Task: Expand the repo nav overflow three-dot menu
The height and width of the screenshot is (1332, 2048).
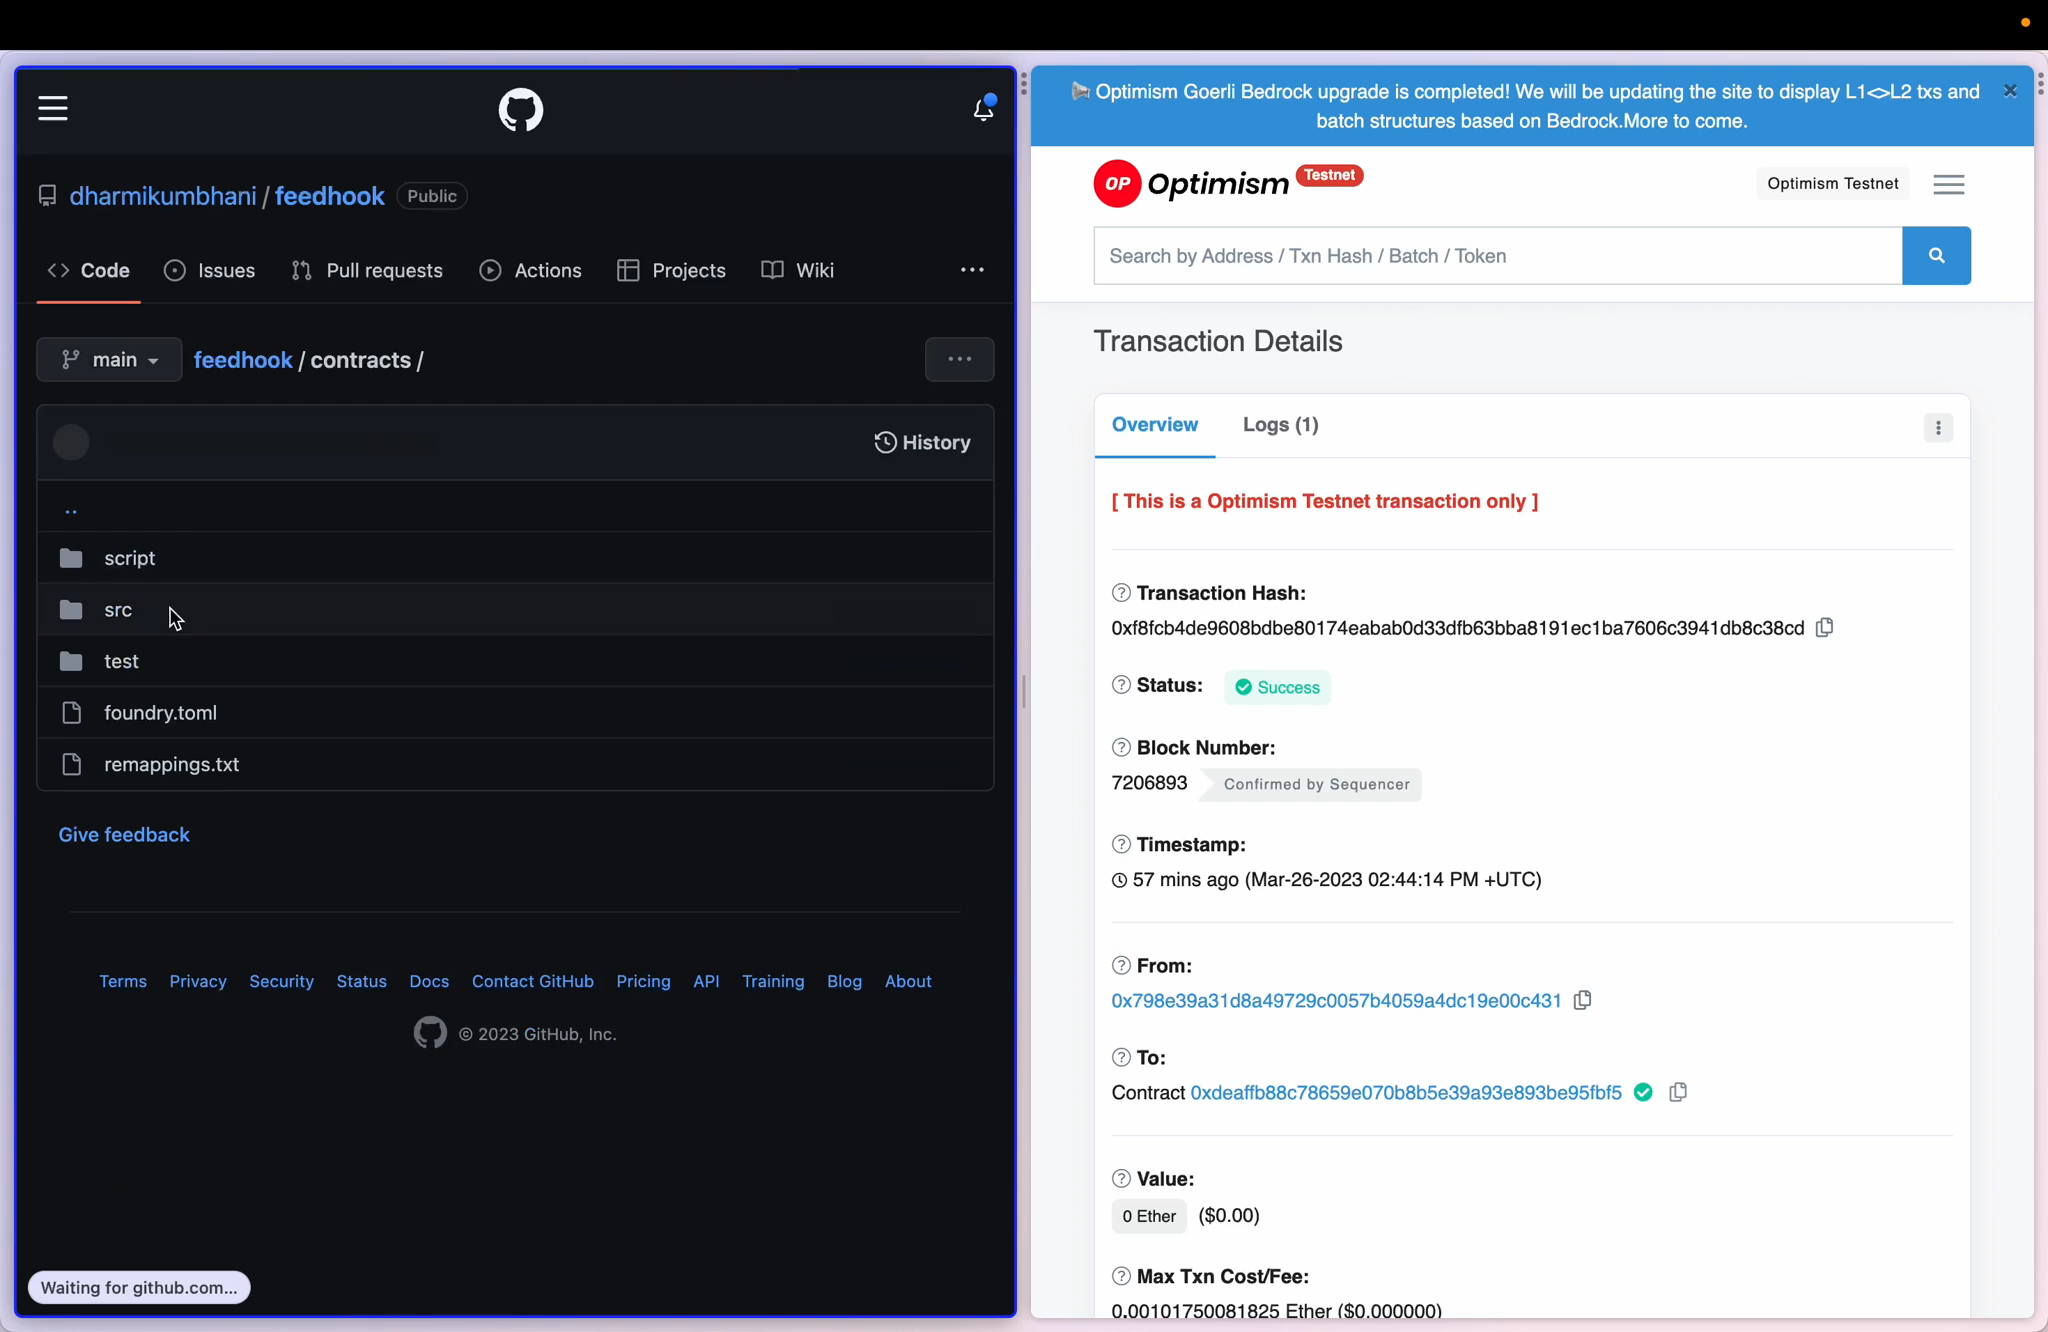Action: tap(972, 270)
